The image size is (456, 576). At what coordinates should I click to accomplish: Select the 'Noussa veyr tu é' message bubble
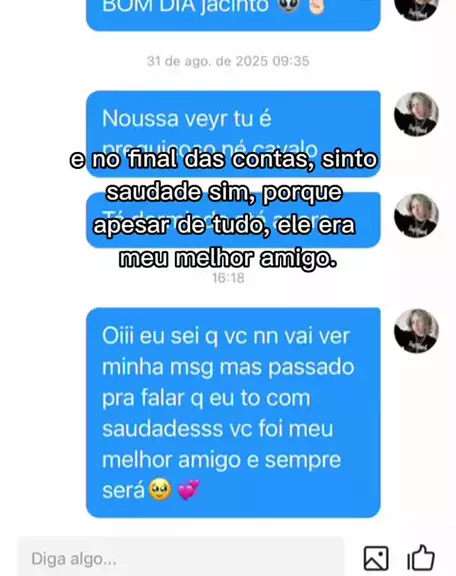coord(233,134)
